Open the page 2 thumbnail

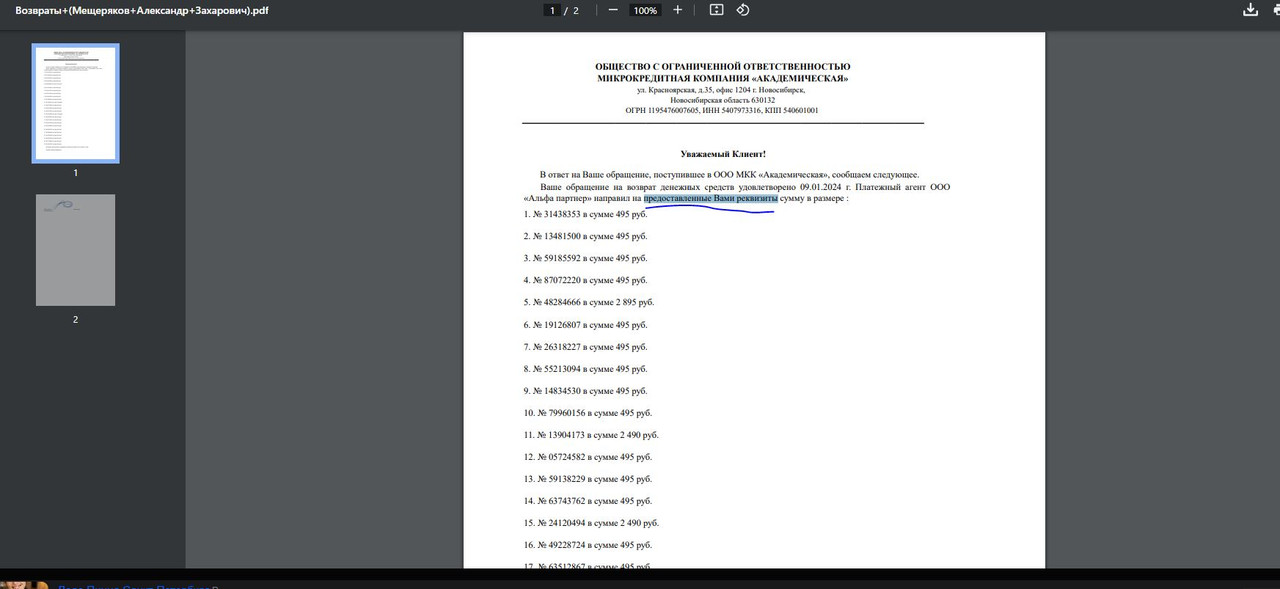[75, 250]
